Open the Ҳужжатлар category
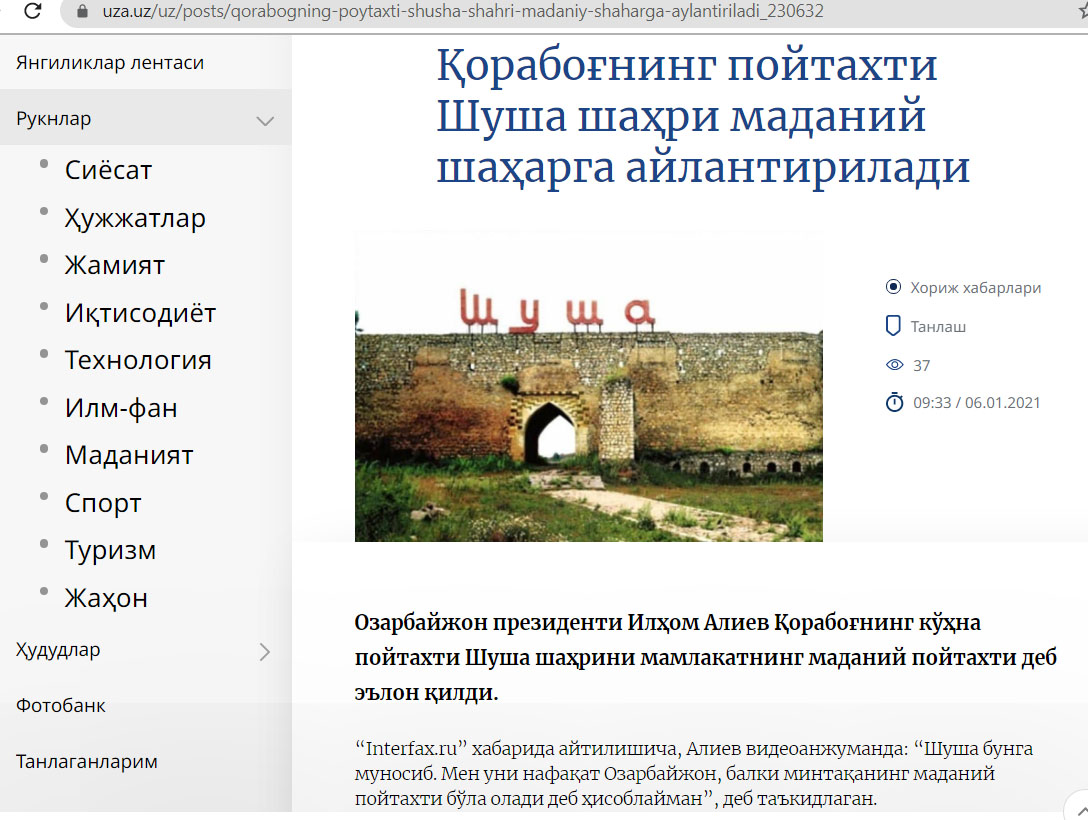1088x820 pixels. (x=135, y=218)
